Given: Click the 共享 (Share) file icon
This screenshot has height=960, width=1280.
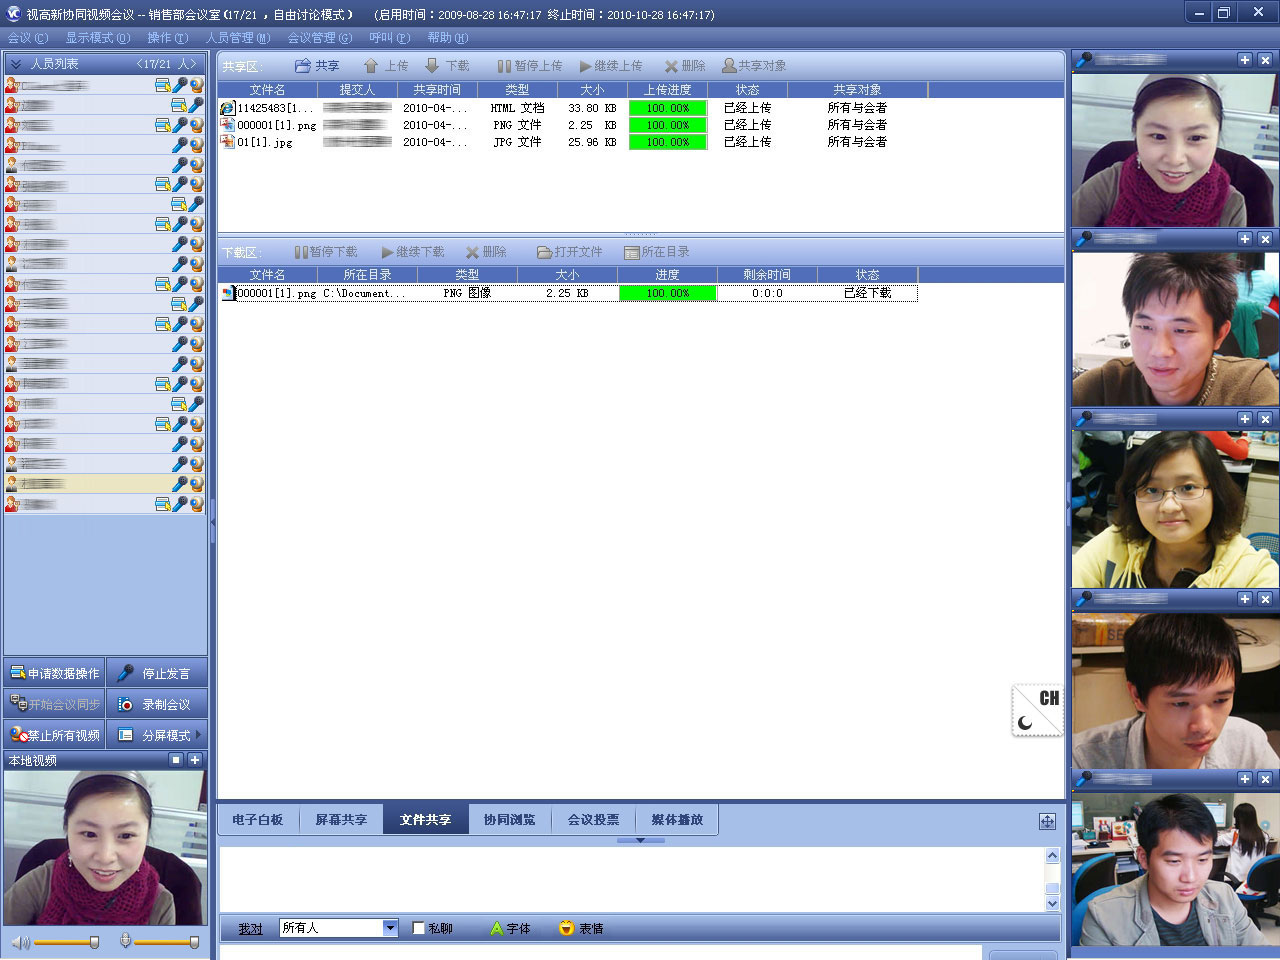Looking at the screenshot, I should tap(303, 66).
